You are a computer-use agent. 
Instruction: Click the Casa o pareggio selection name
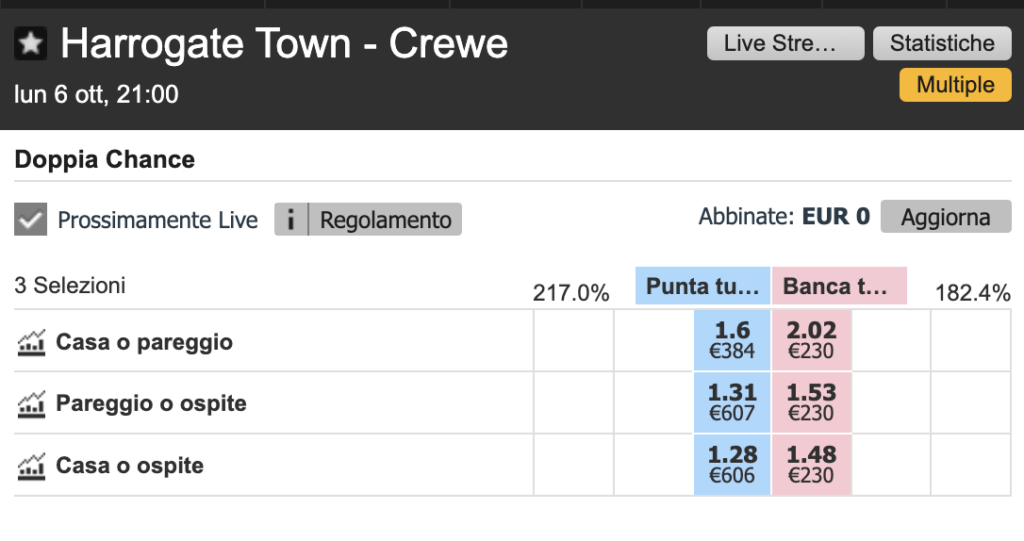point(144,343)
